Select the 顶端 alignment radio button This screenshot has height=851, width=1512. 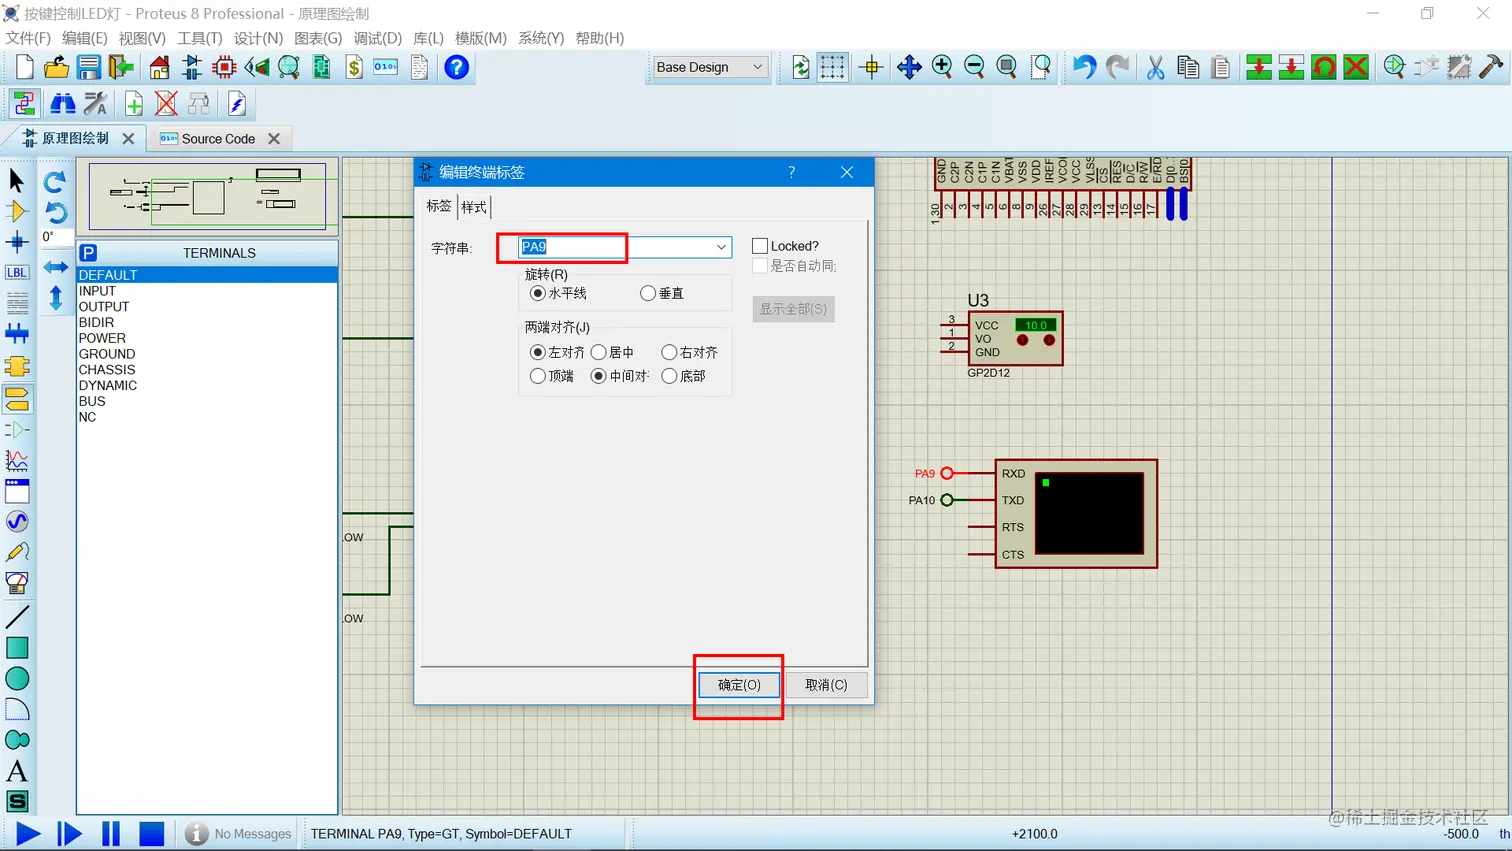tap(538, 376)
